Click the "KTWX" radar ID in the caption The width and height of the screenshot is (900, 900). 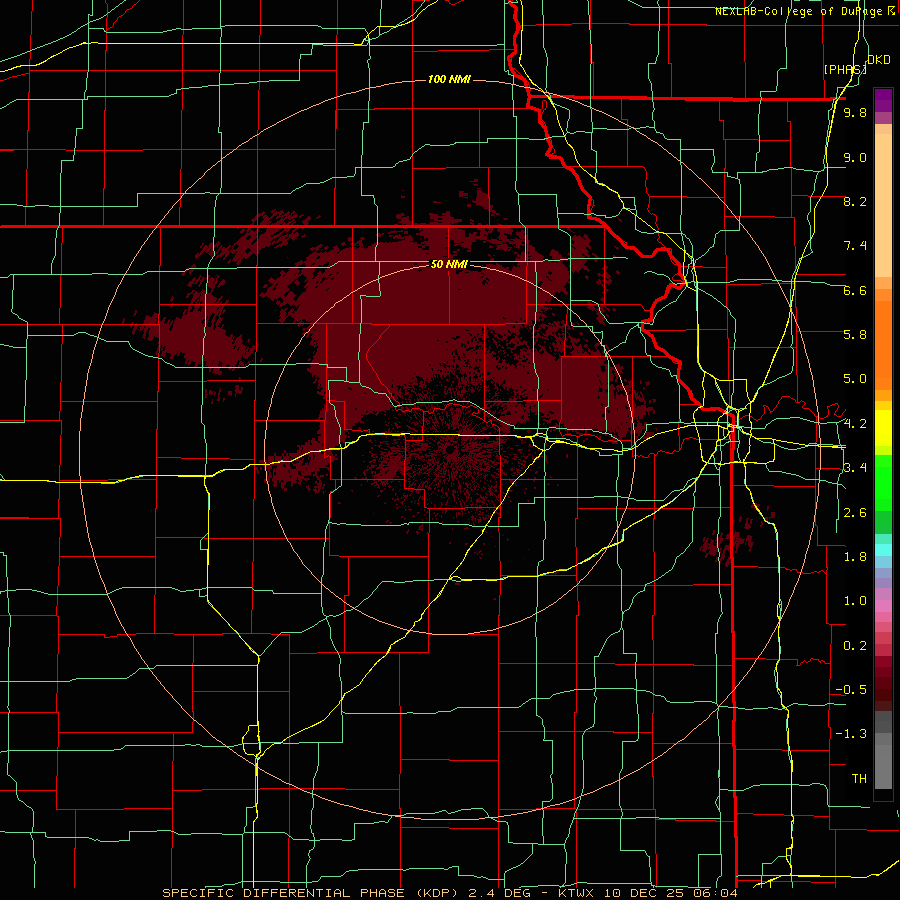pyautogui.click(x=577, y=893)
